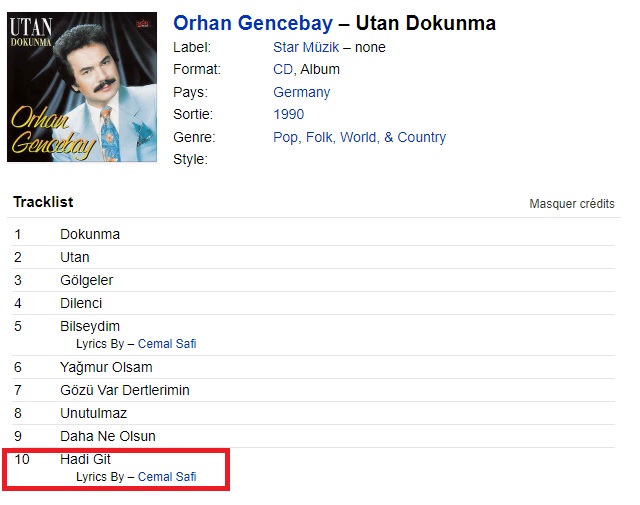Screen dimensions: 640x505
Task: Click the Gölgeler track title
Action: point(86,280)
